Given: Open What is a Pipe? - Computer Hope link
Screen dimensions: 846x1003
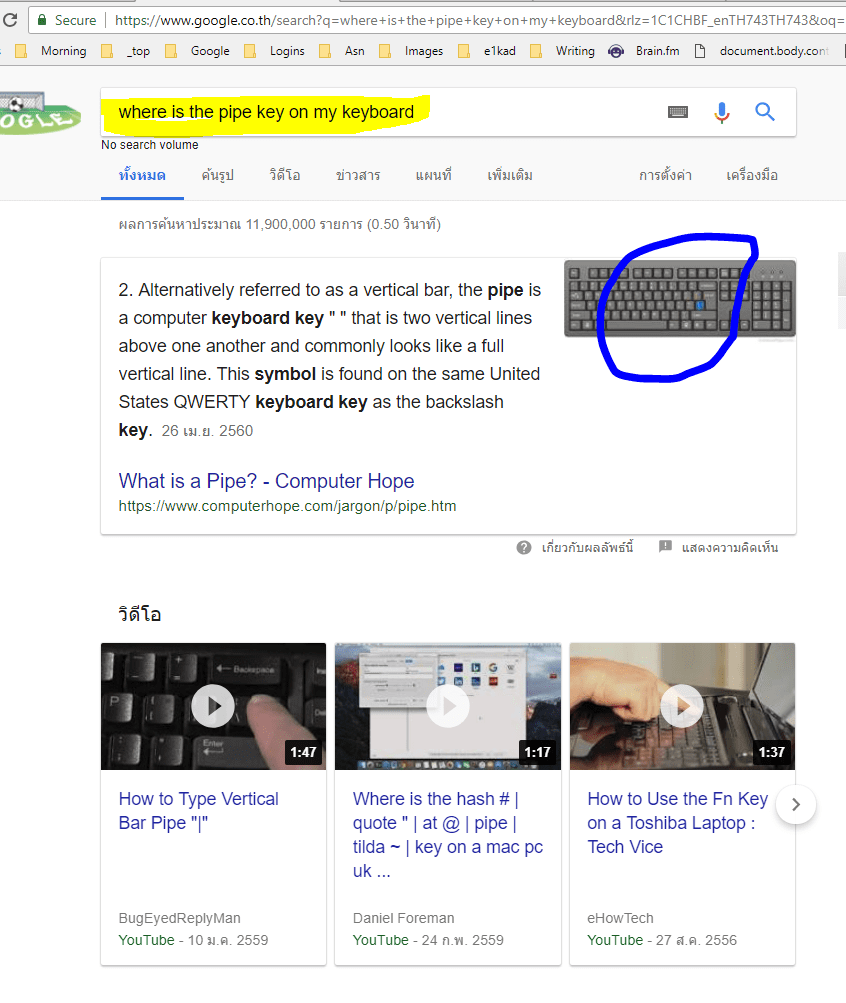Looking at the screenshot, I should (267, 481).
